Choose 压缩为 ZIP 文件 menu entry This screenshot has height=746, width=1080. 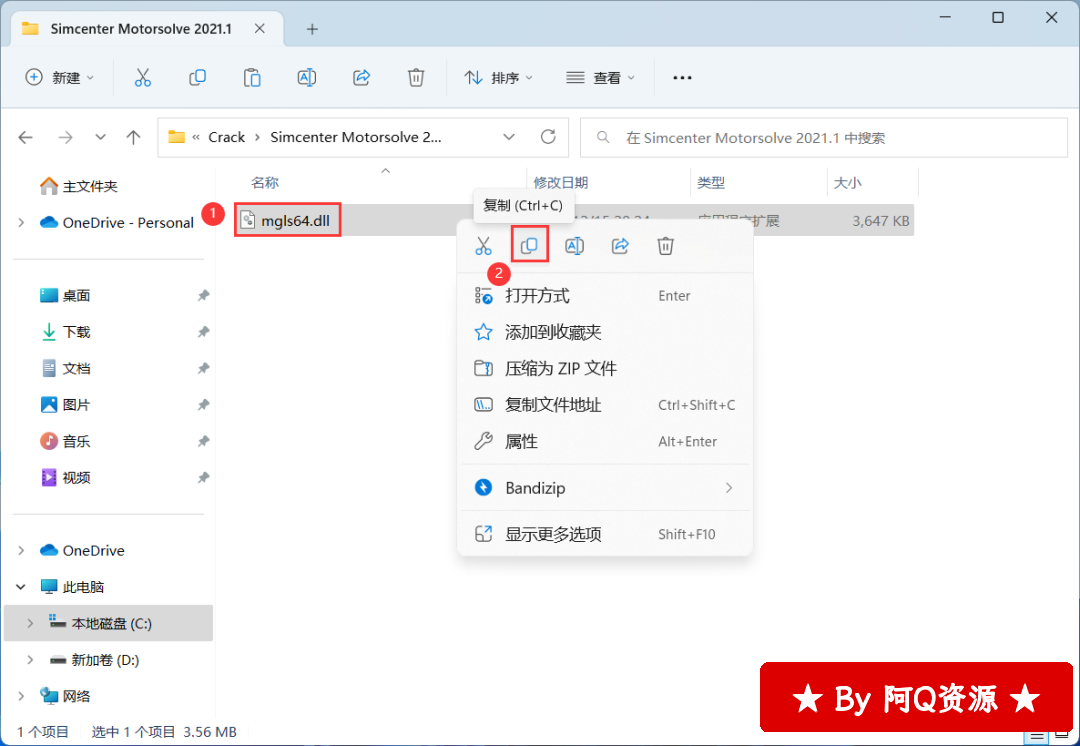[x=605, y=369]
